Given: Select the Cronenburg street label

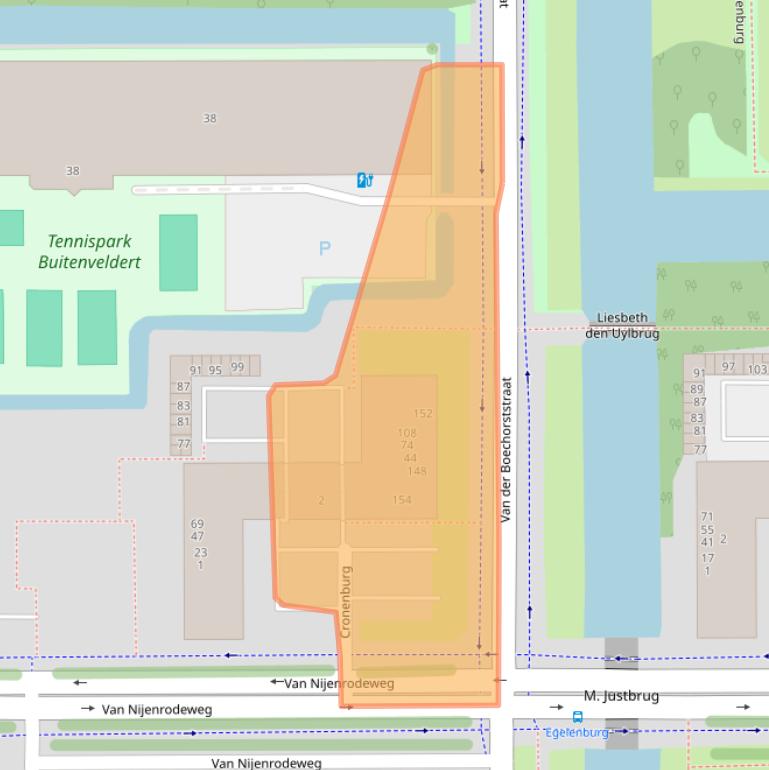Looking at the screenshot, I should [346, 601].
